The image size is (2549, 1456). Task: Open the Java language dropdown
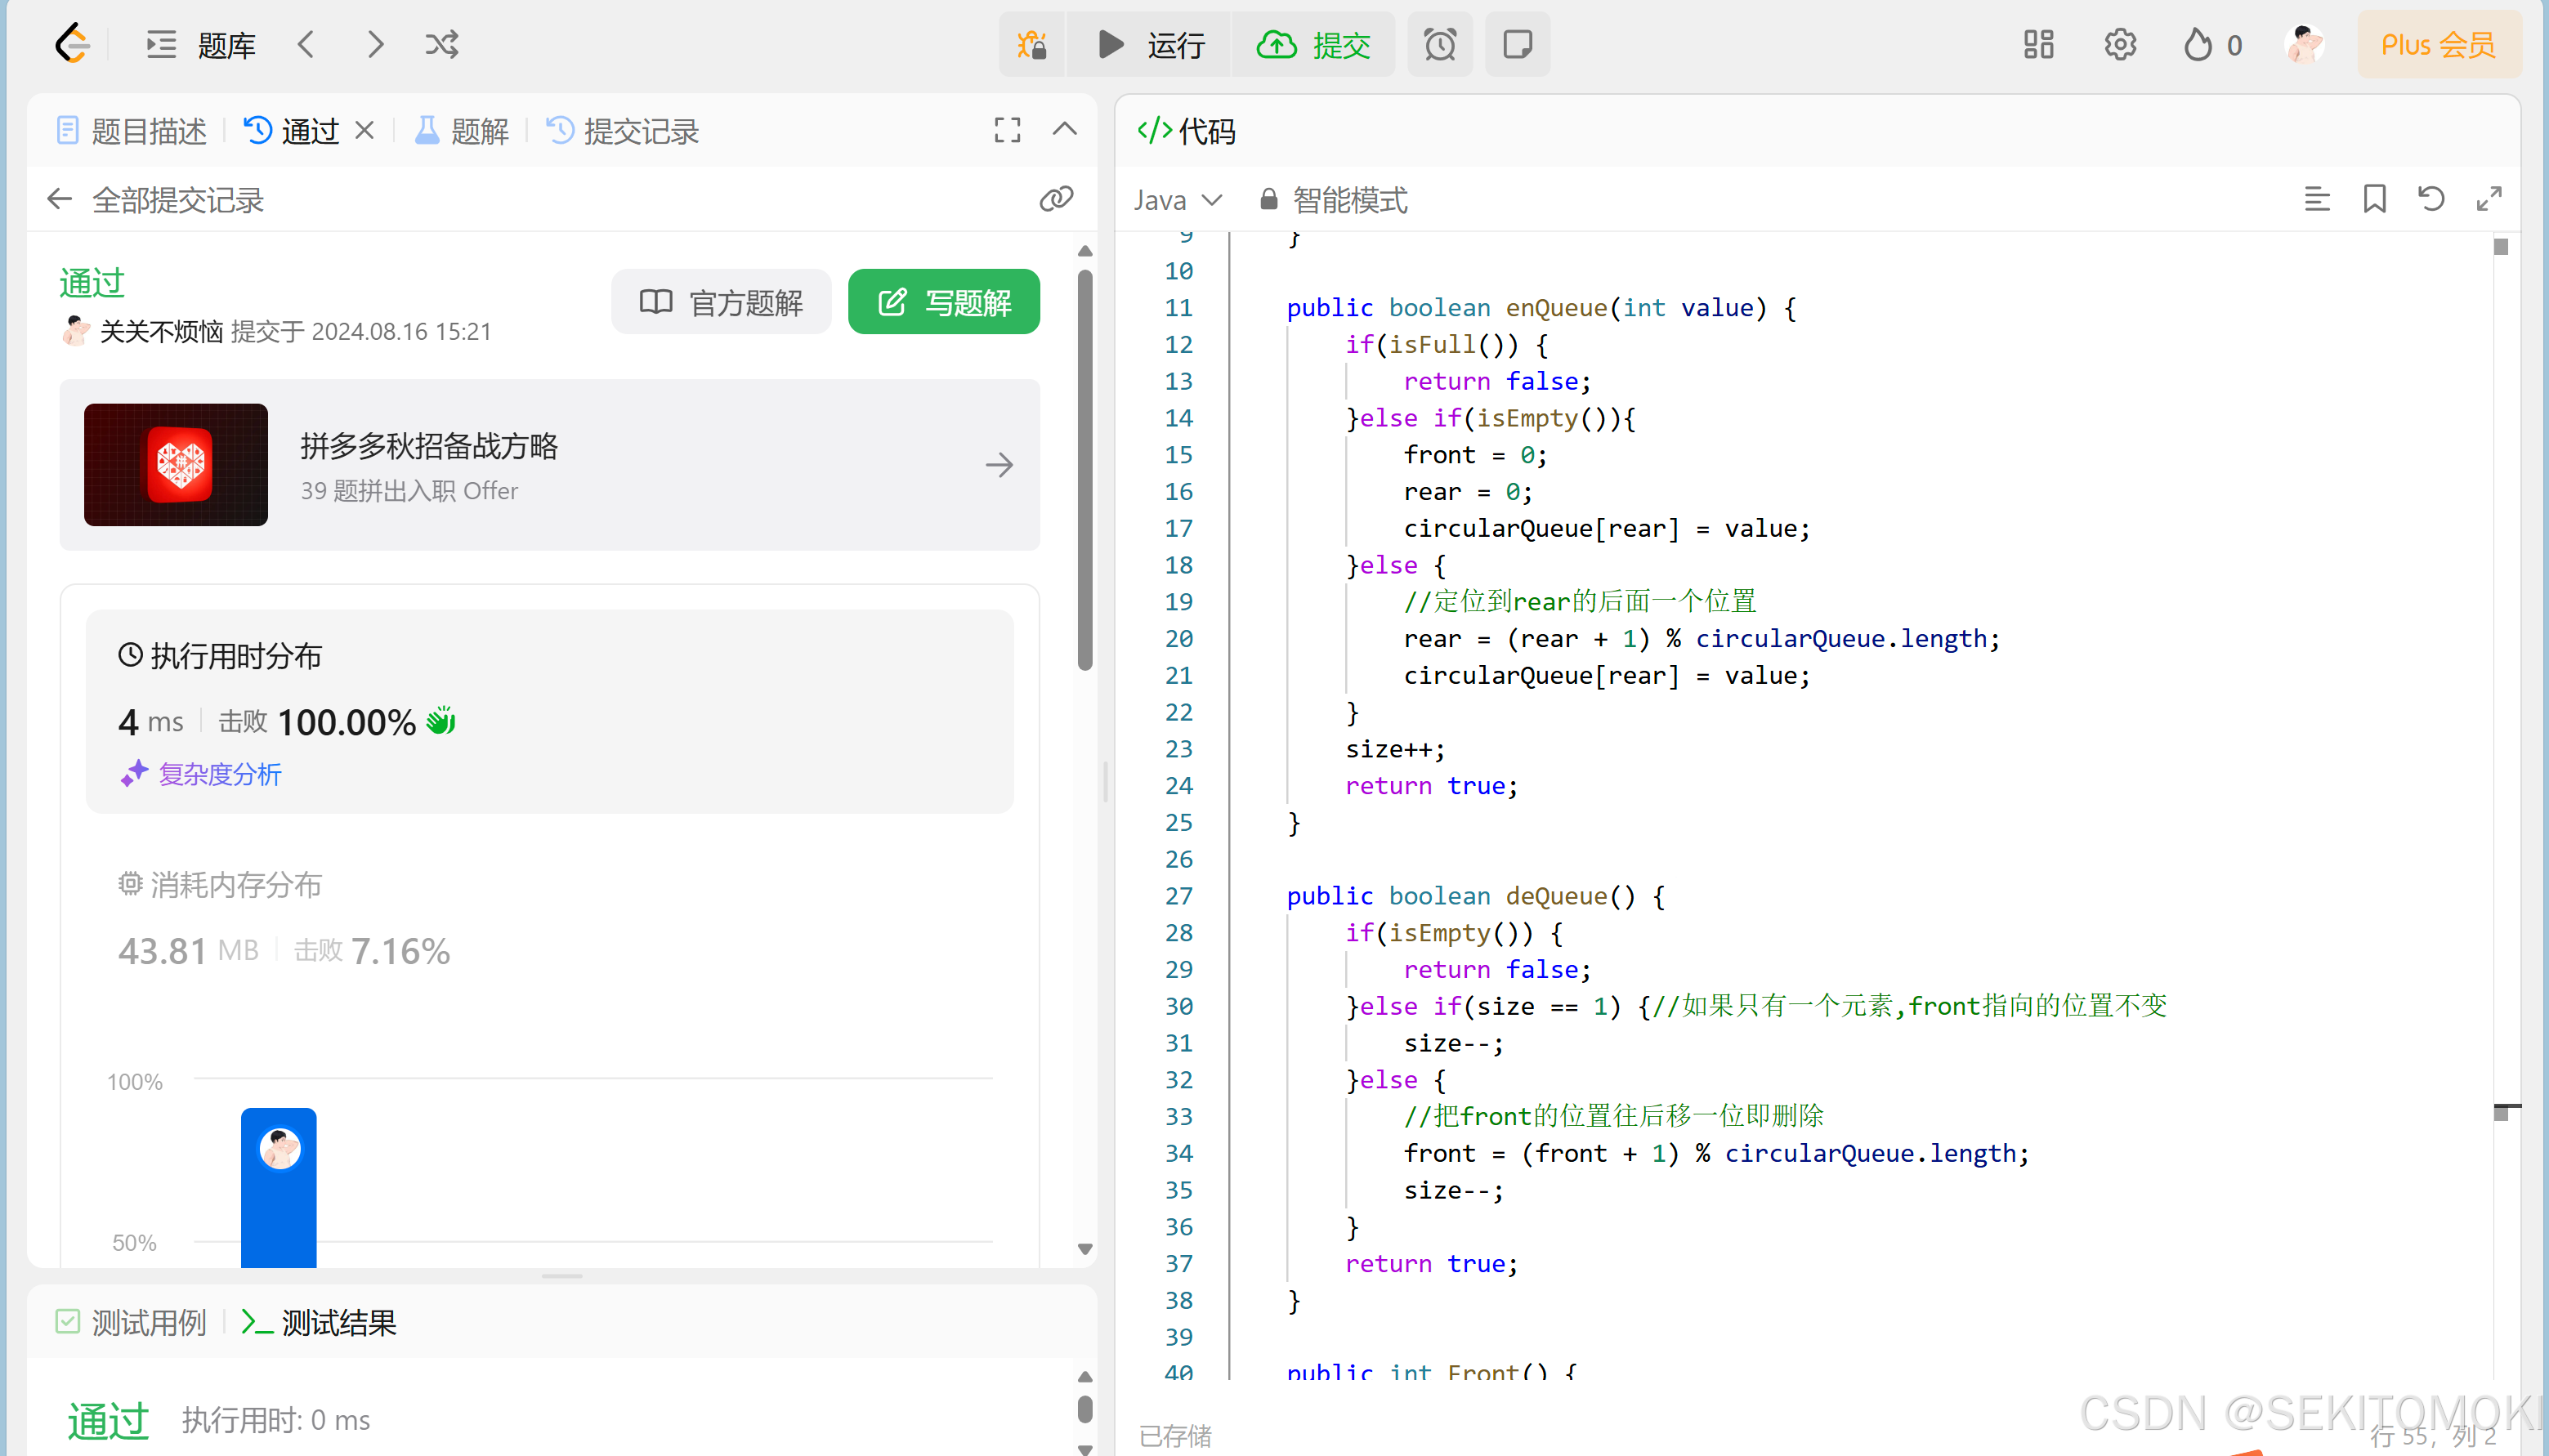[x=1177, y=200]
